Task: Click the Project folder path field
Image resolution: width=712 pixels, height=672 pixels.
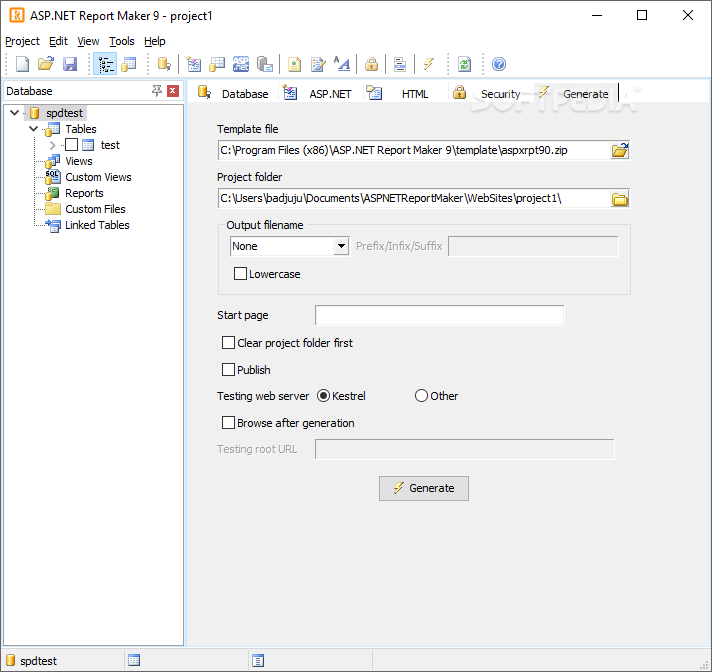Action: point(414,198)
